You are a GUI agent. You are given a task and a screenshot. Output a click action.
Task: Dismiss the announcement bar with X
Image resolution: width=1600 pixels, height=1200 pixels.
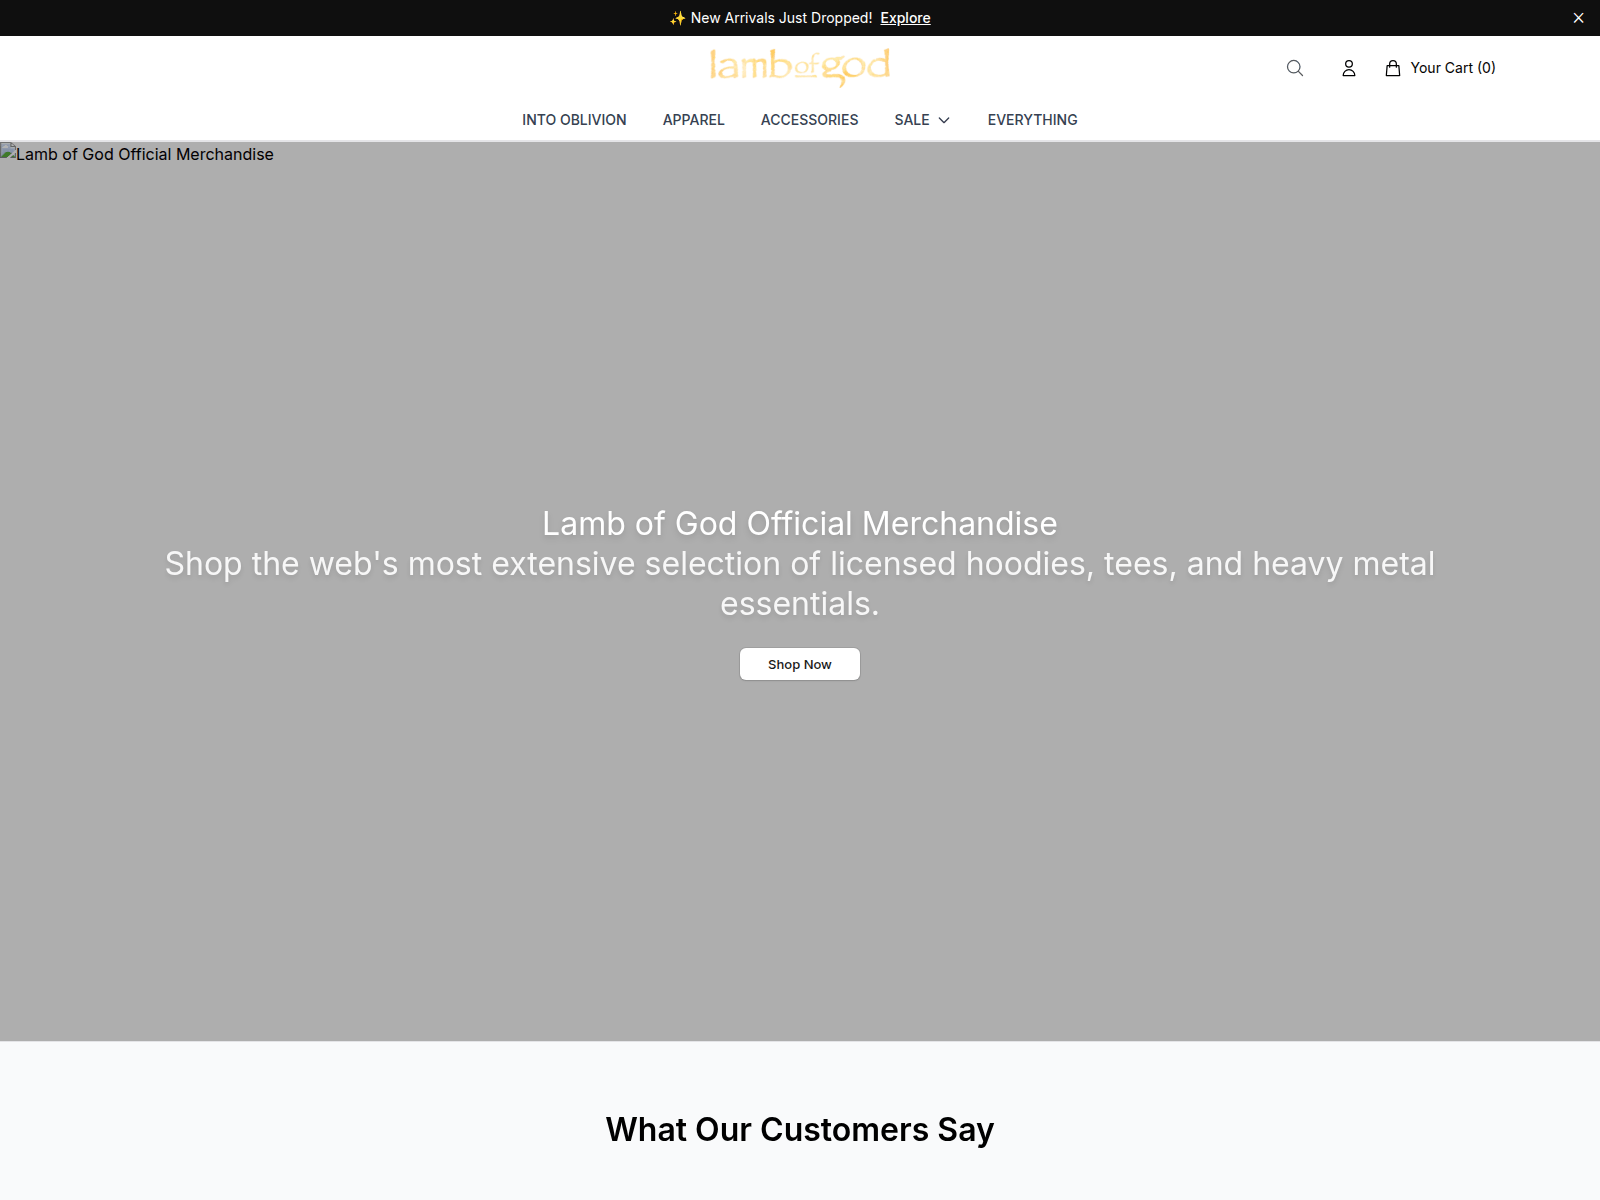point(1579,18)
